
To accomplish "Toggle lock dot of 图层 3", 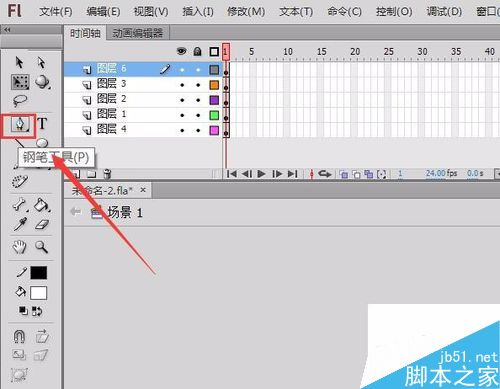I will [198, 85].
